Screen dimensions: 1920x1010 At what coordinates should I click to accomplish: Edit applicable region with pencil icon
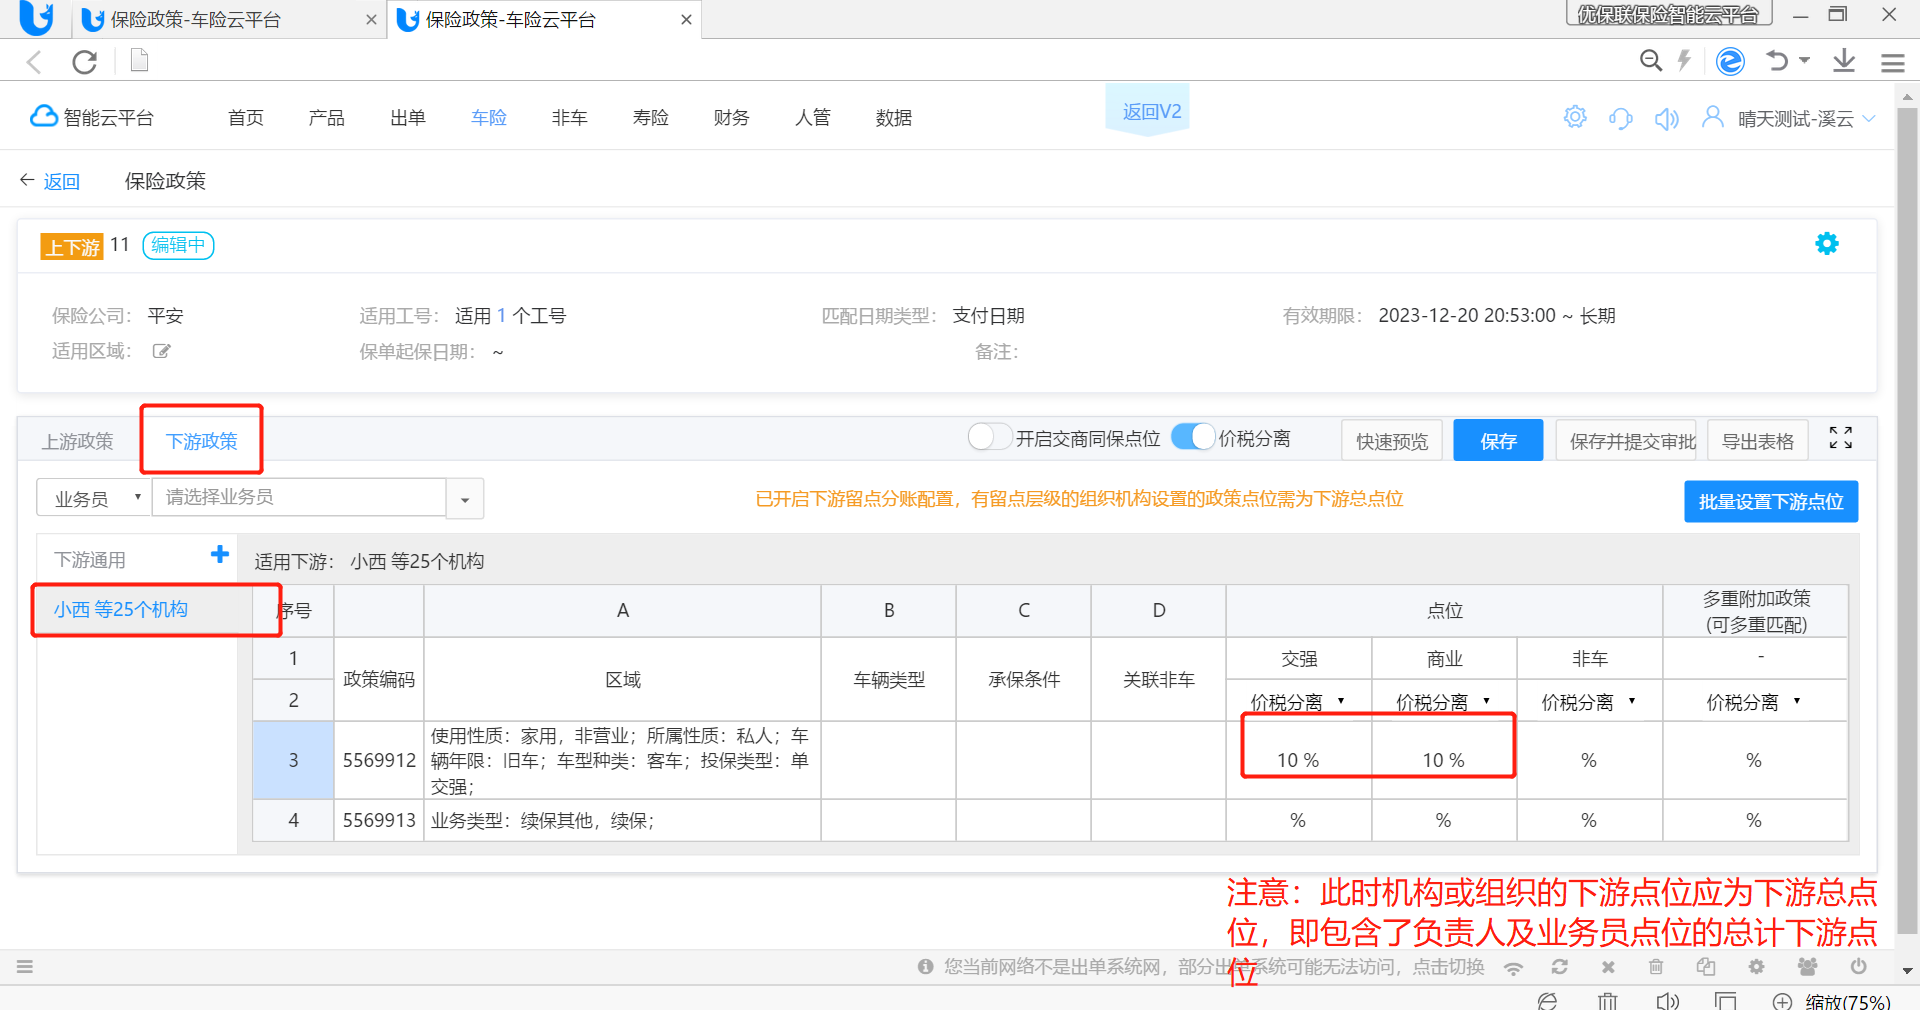click(x=161, y=351)
